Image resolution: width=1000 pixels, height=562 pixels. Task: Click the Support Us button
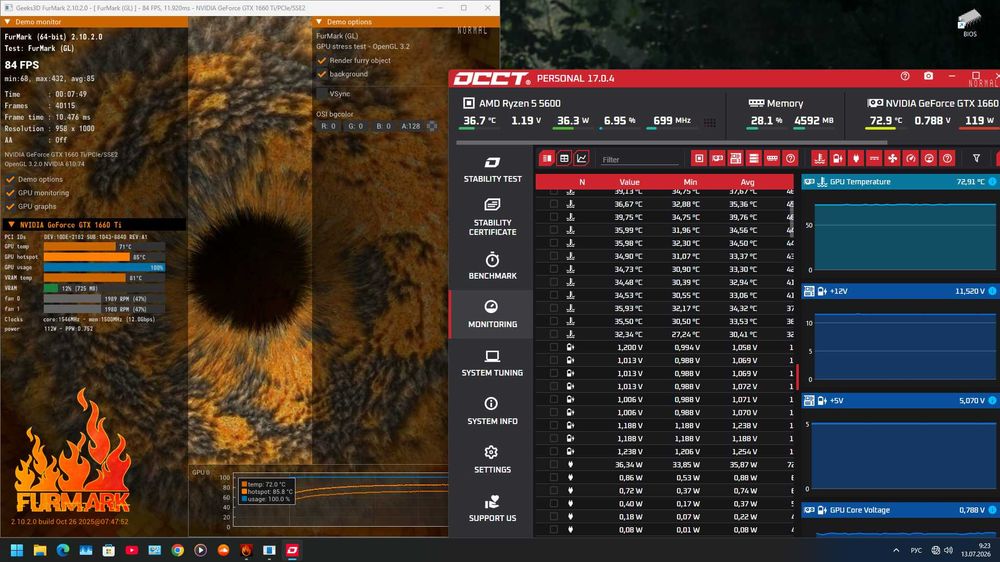click(x=492, y=508)
